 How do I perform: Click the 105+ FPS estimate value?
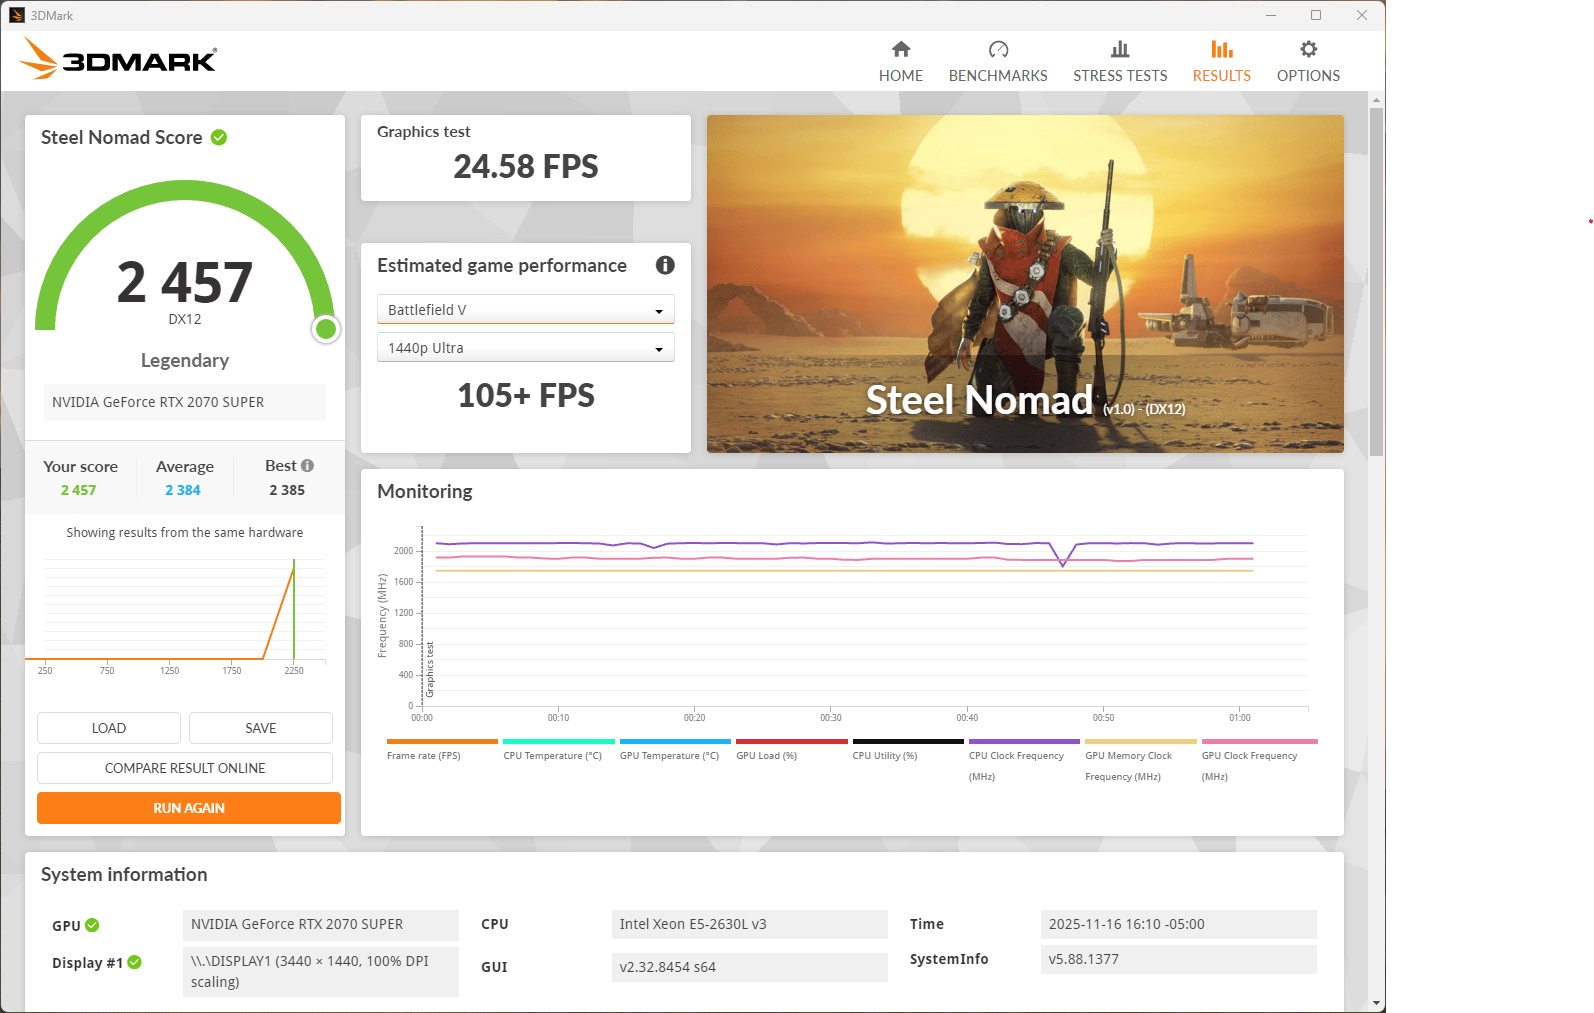[x=526, y=395]
